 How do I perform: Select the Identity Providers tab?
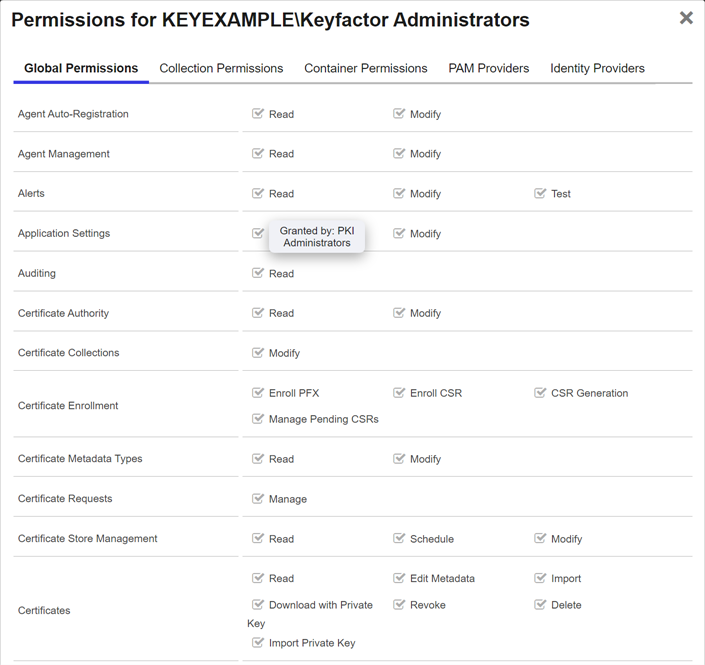(597, 69)
